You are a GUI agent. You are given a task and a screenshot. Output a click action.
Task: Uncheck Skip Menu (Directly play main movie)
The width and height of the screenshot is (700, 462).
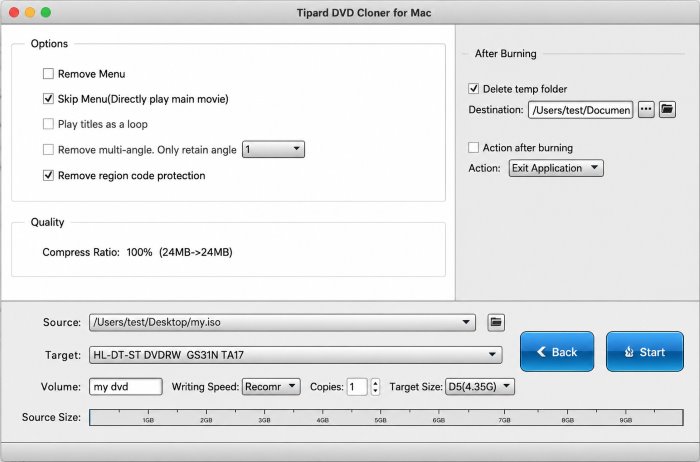pyautogui.click(x=48, y=99)
